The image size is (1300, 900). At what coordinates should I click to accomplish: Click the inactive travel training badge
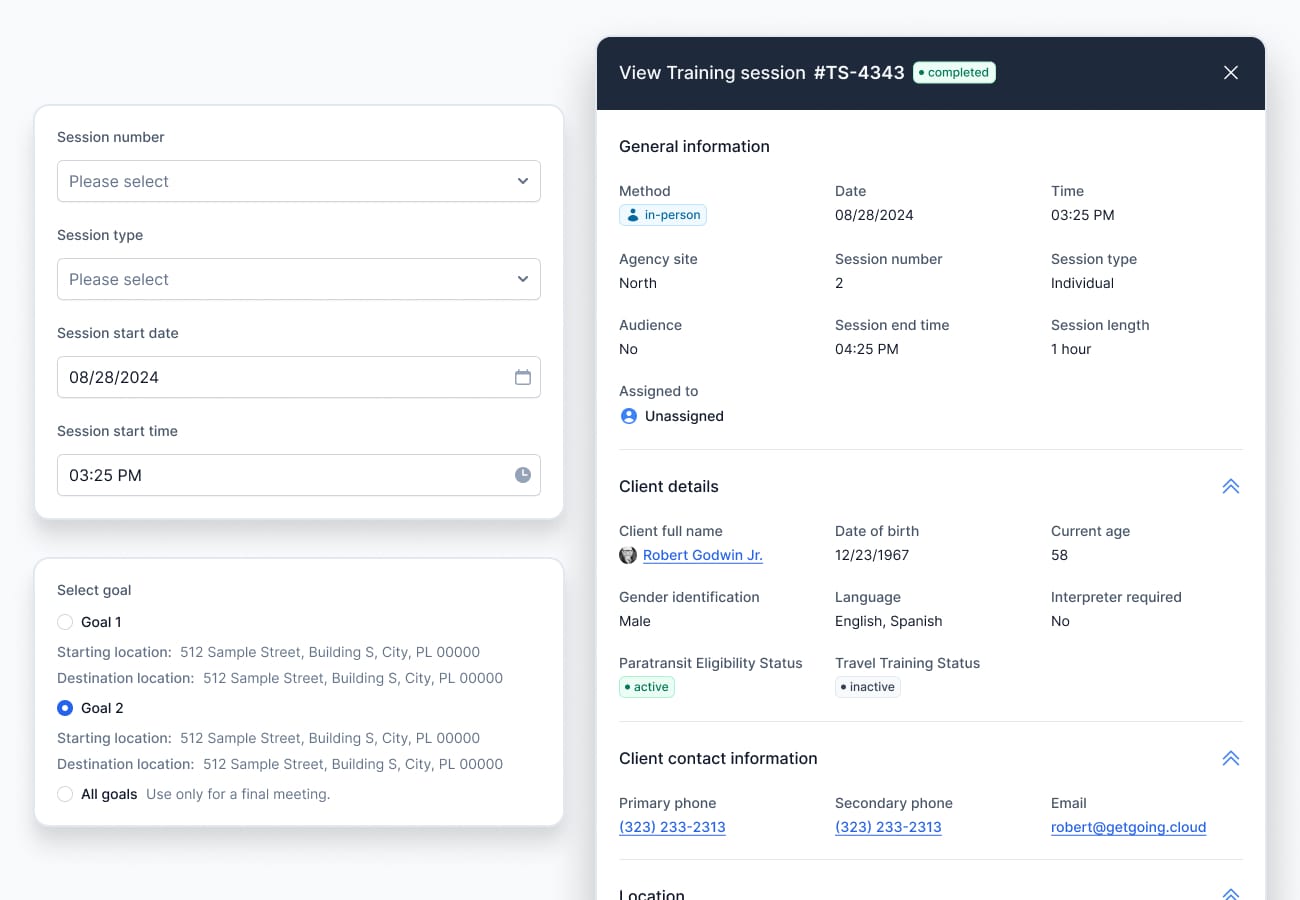(x=868, y=687)
